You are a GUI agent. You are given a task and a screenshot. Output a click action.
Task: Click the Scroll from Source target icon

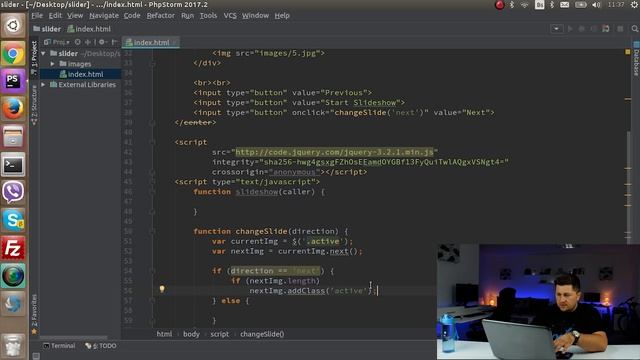[78, 42]
